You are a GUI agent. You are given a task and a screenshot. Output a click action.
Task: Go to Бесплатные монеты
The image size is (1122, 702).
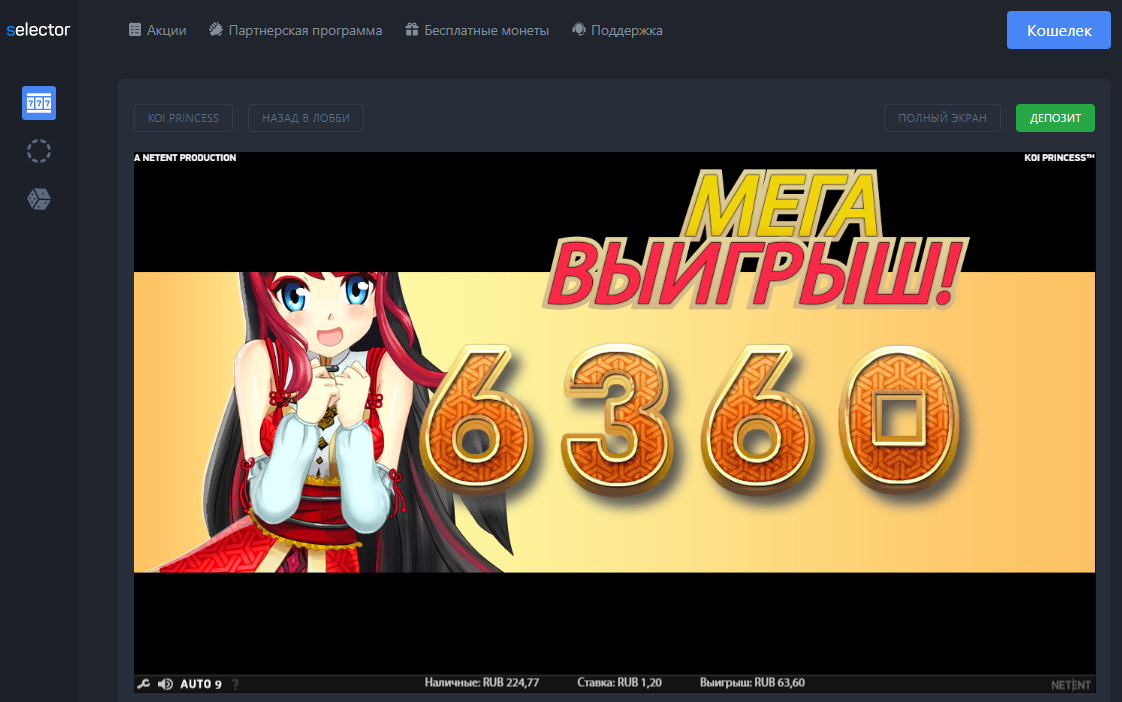coord(477,30)
